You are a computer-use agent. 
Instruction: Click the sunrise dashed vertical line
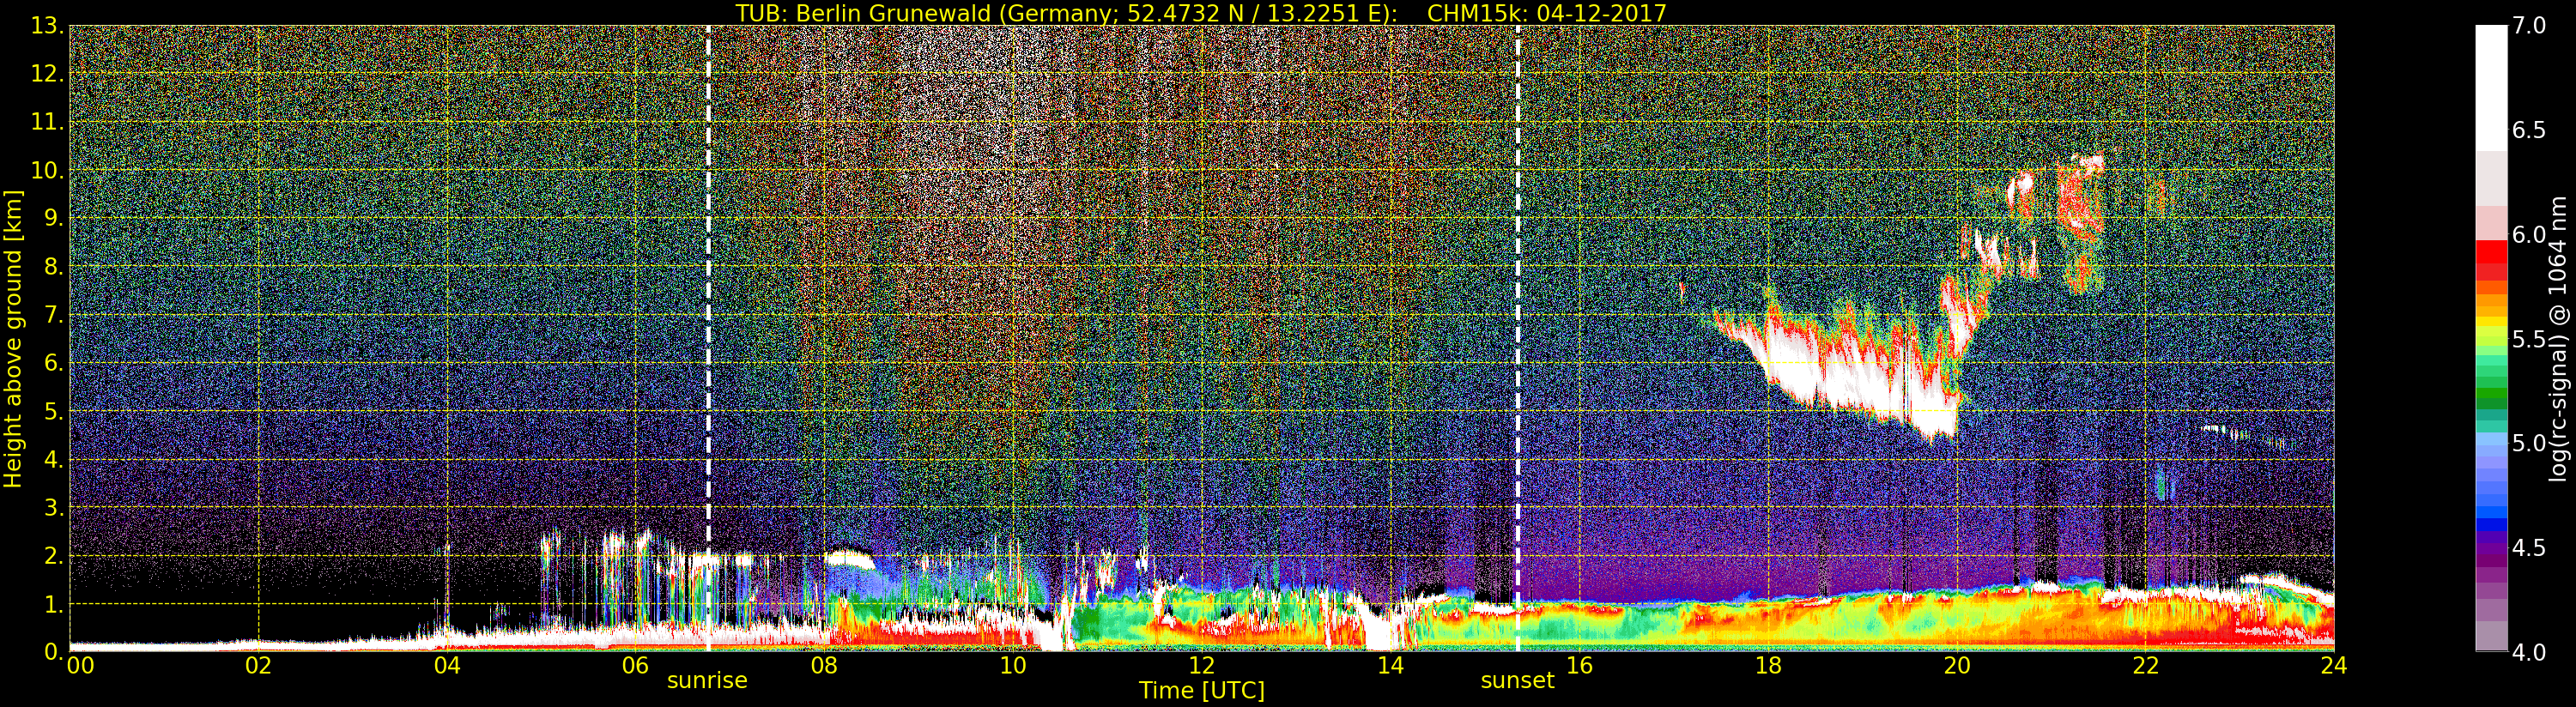point(708,300)
